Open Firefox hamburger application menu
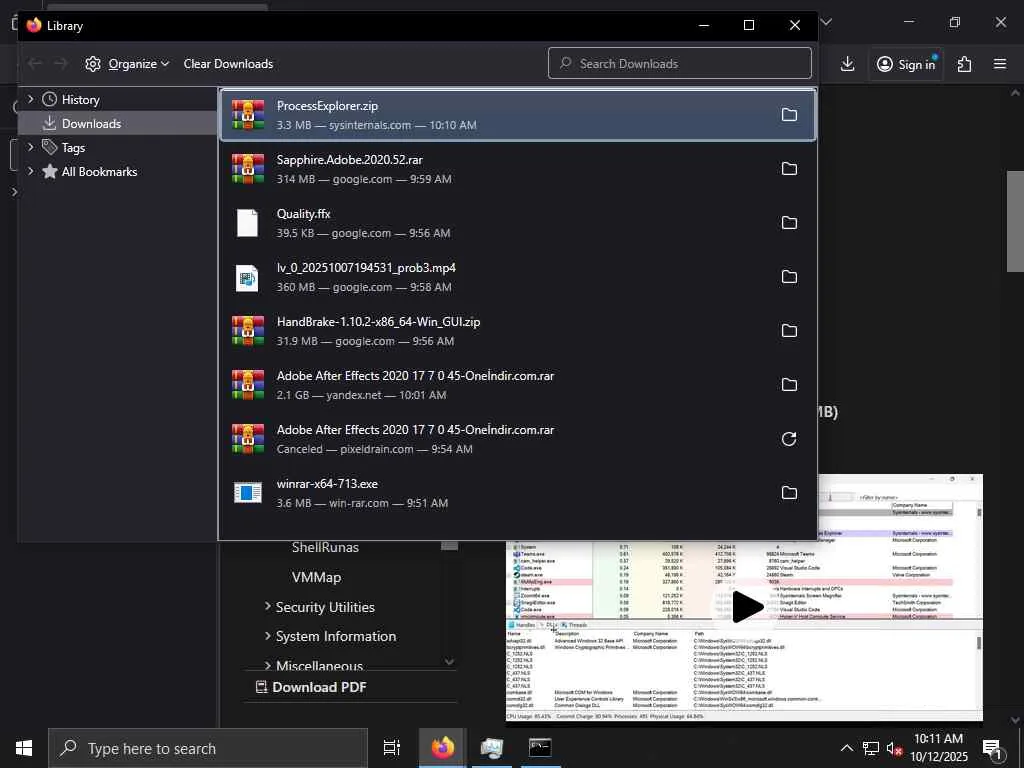 [x=999, y=64]
